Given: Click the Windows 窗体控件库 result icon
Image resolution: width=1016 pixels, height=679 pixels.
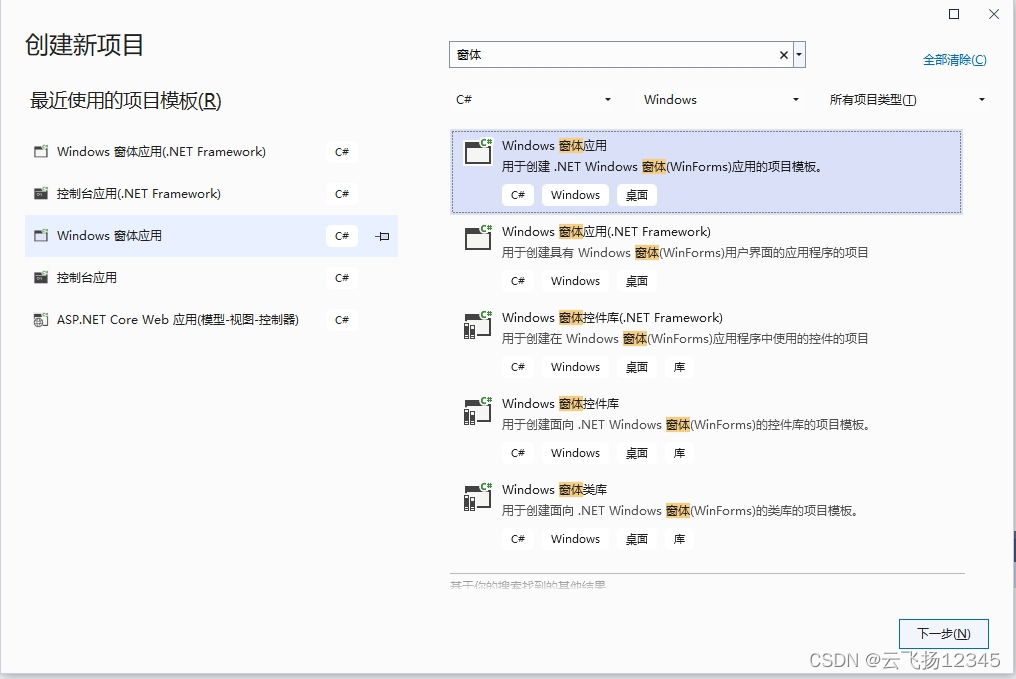Looking at the screenshot, I should (x=478, y=410).
